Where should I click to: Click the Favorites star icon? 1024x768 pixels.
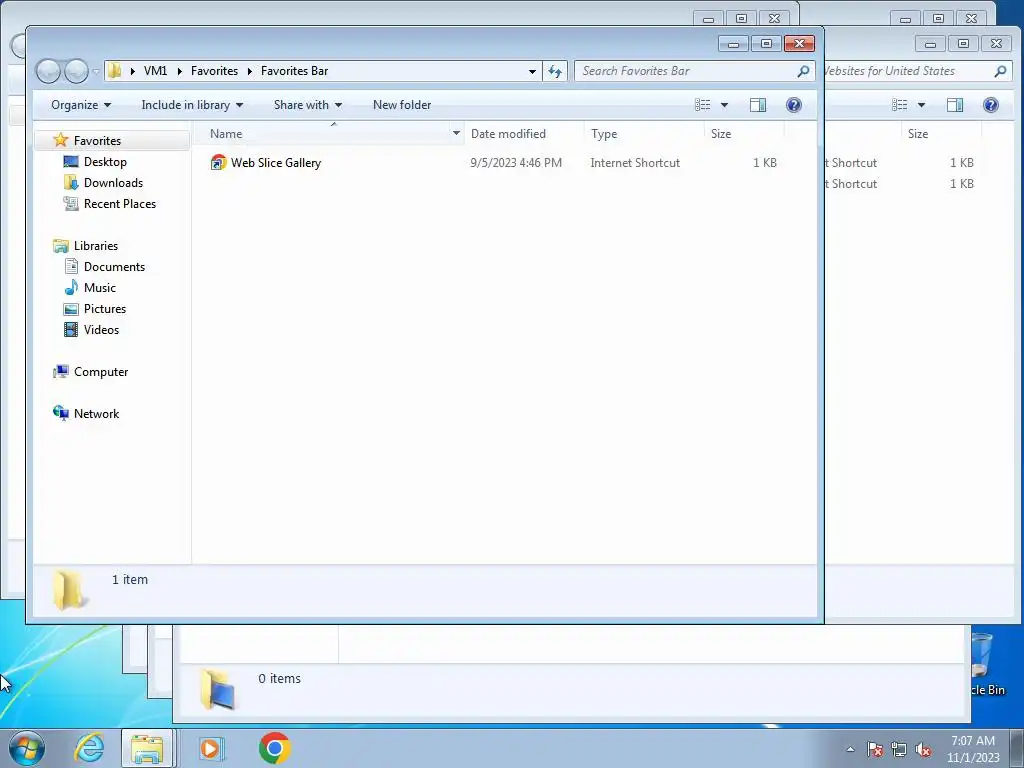pos(61,140)
